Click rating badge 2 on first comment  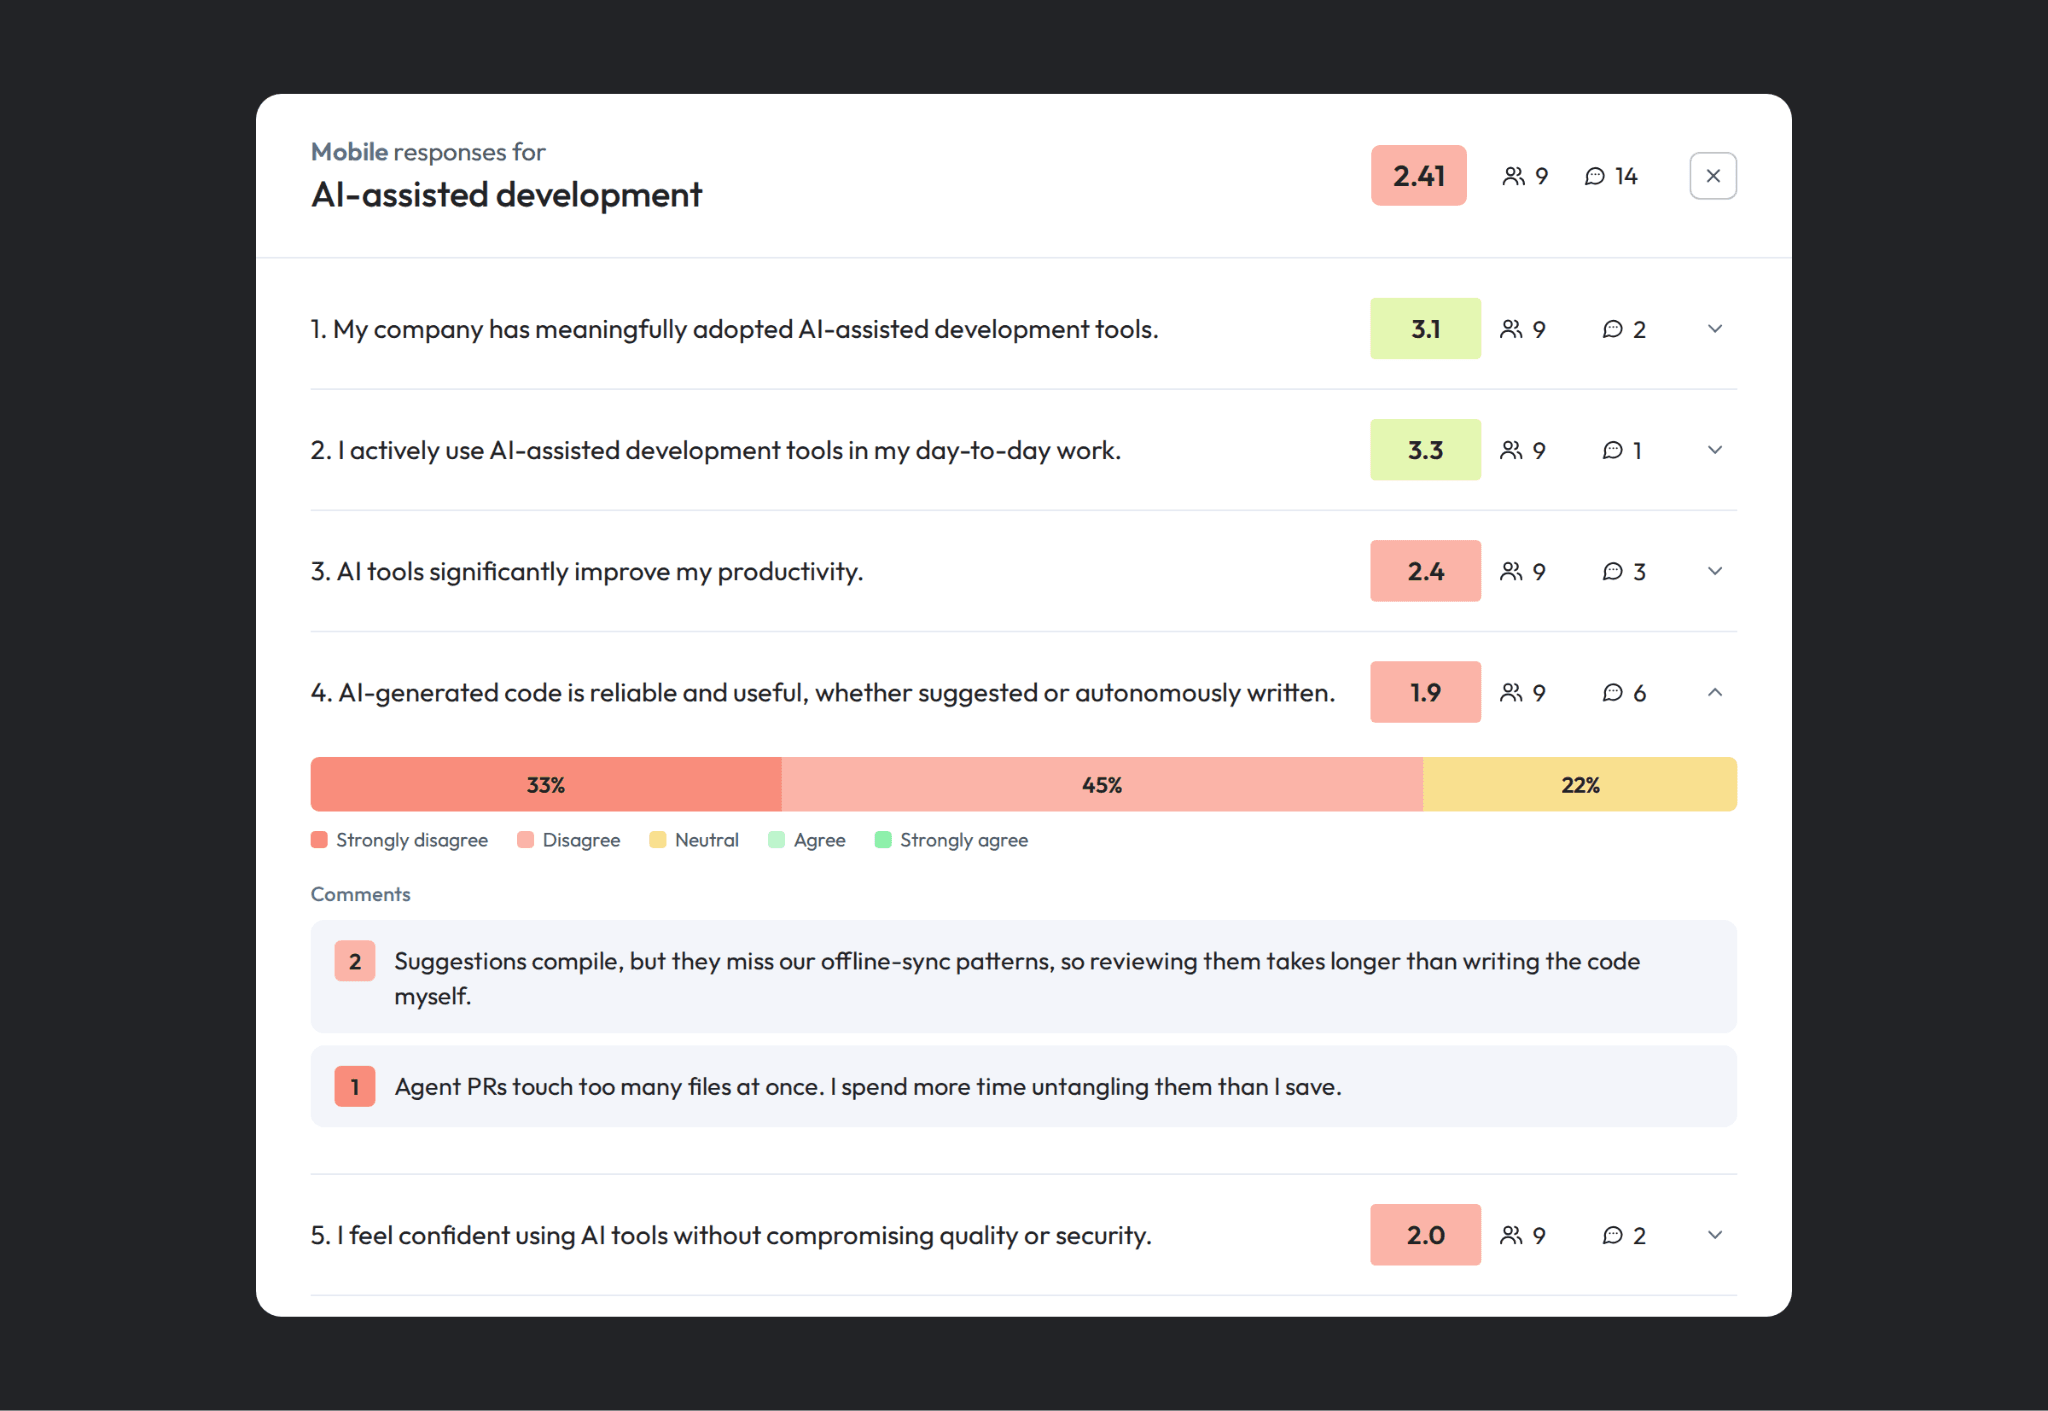355,961
